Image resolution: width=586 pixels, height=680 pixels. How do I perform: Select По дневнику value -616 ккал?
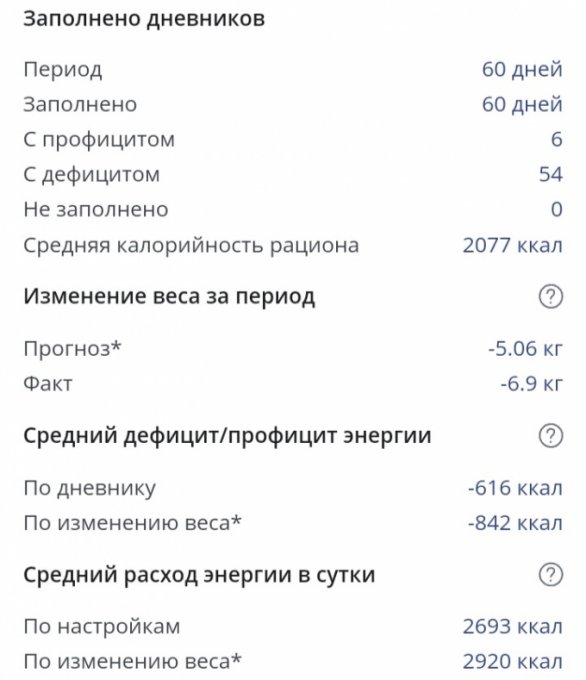515,488
